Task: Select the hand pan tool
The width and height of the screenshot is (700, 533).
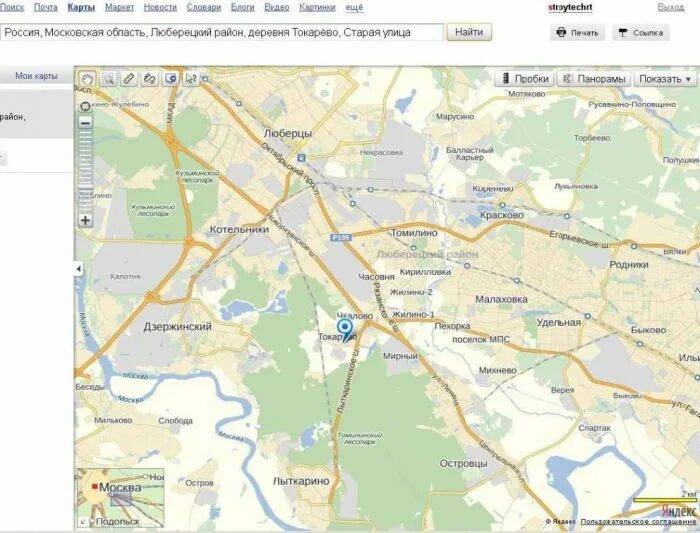Action: click(x=88, y=79)
